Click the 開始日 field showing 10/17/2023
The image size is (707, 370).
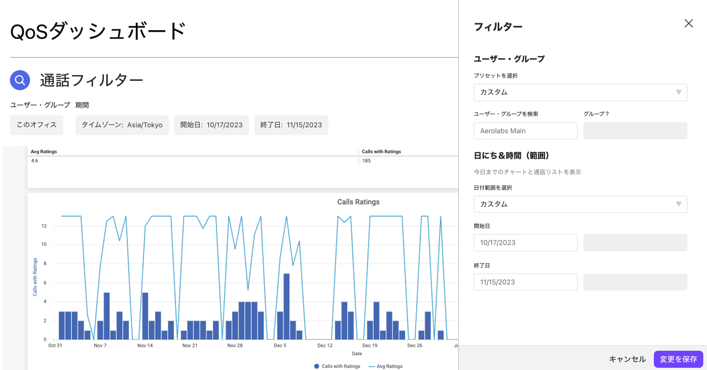click(x=525, y=242)
